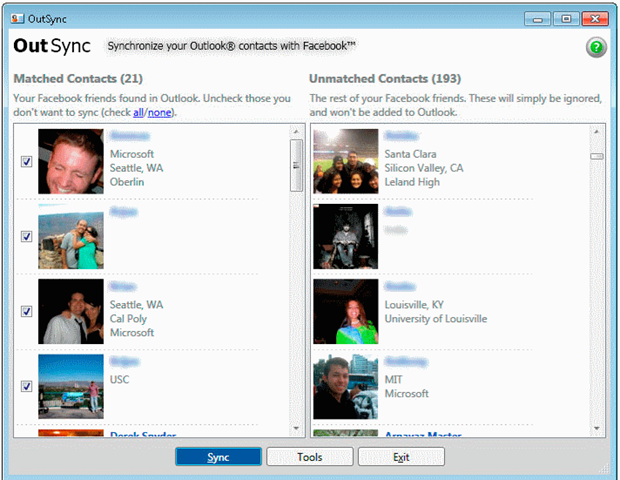
Task: Select the Santa Clara contact's photo
Action: (x=345, y=161)
